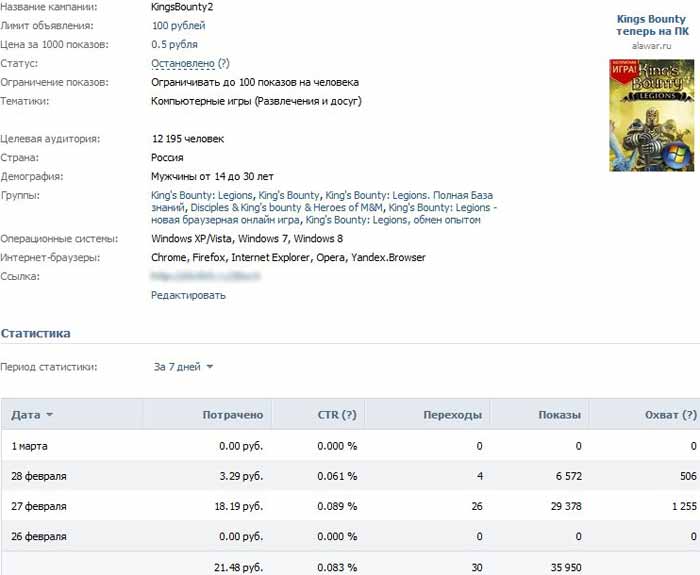Click the '12 195 человек' audience value
Screen dimensions: 700x575
click(x=188, y=139)
